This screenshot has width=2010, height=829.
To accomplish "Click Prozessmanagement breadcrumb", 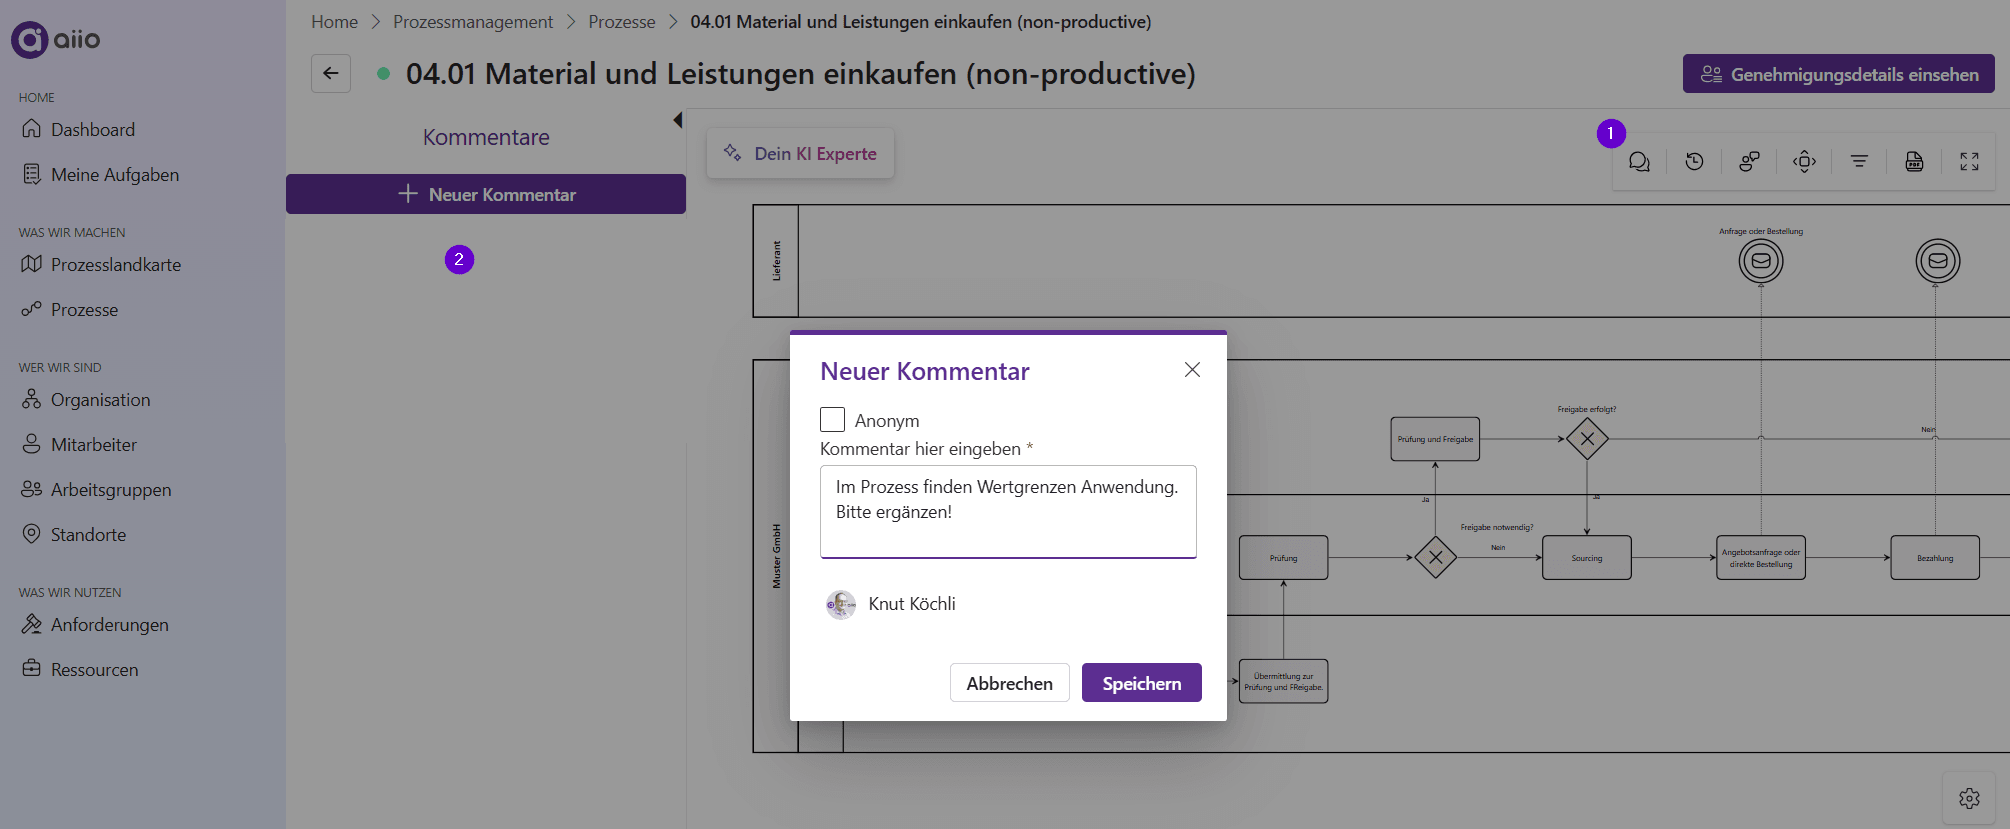I will point(473,22).
